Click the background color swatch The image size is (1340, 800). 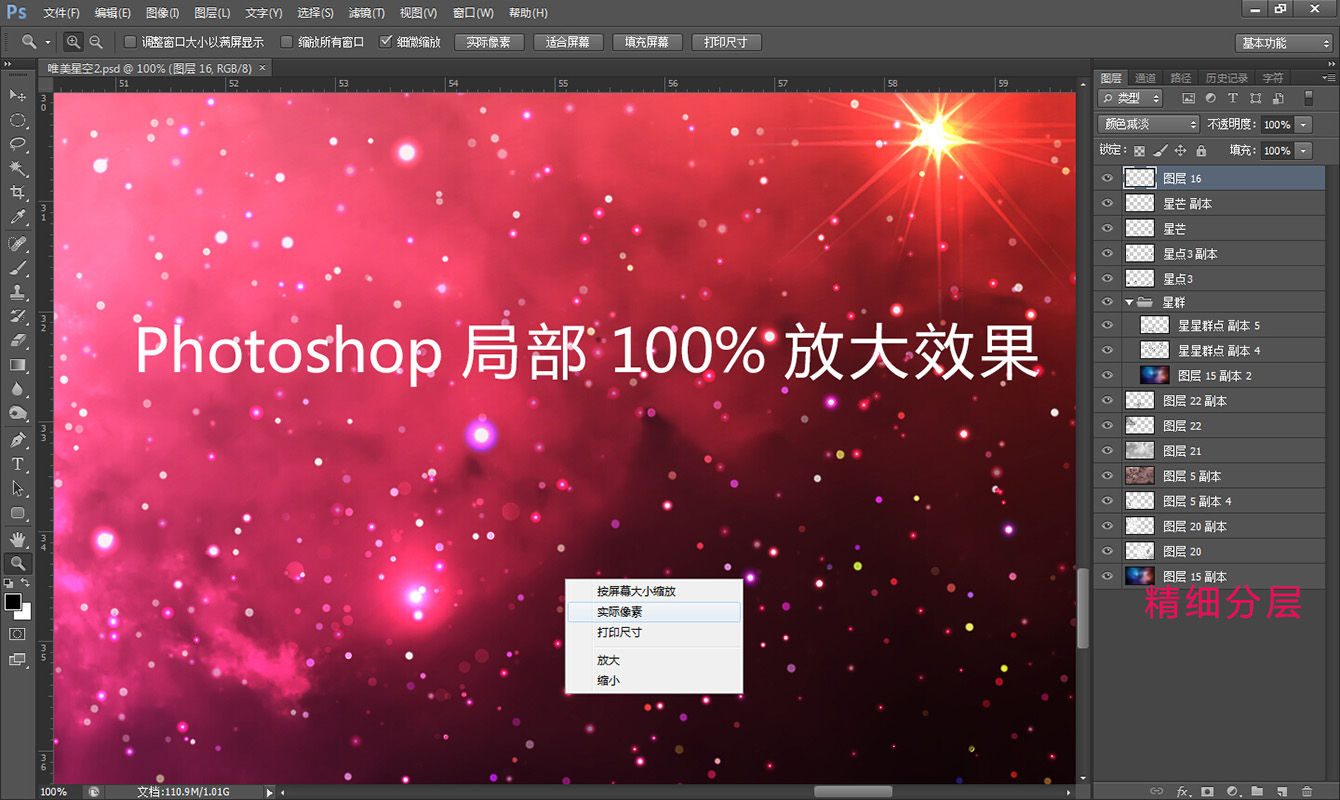(x=23, y=612)
